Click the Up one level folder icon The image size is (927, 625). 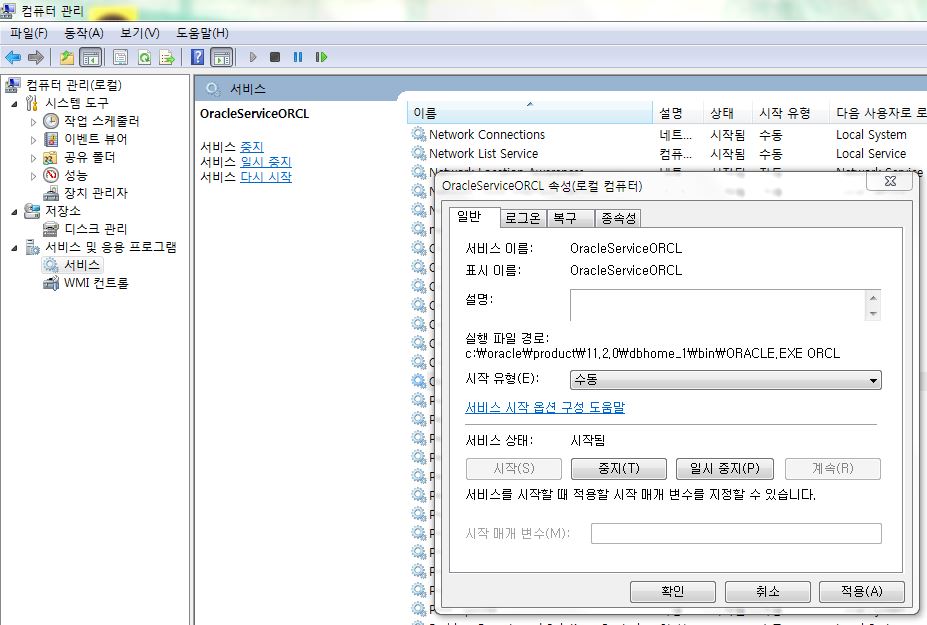coord(67,57)
